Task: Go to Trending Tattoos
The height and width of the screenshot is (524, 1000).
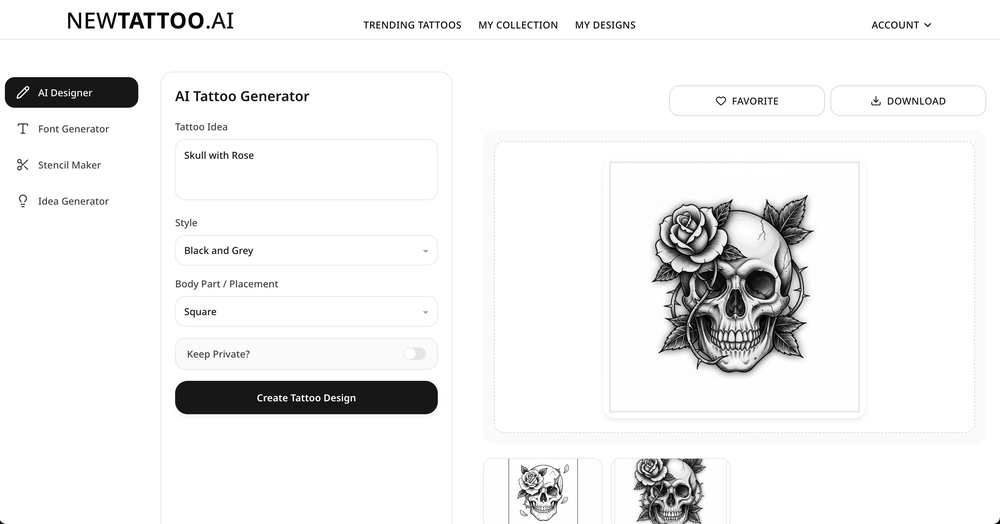Action: [412, 25]
